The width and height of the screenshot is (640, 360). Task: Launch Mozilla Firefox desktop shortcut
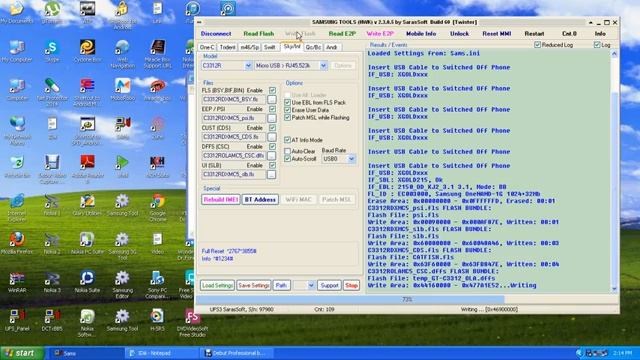click(17, 243)
